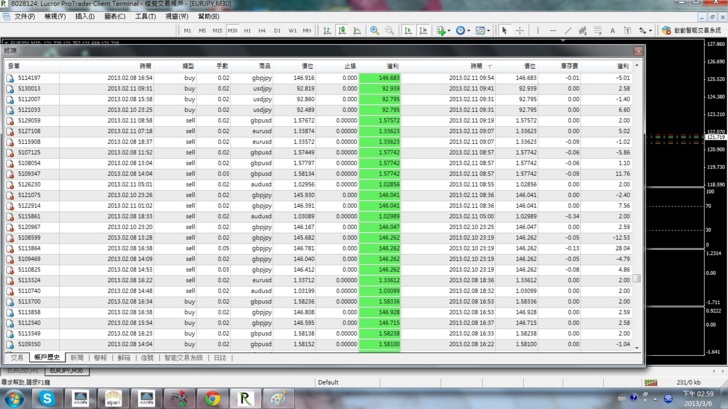728x409 pixels.
Task: Switch to the 交易 (Trade) tab
Action: [16, 357]
